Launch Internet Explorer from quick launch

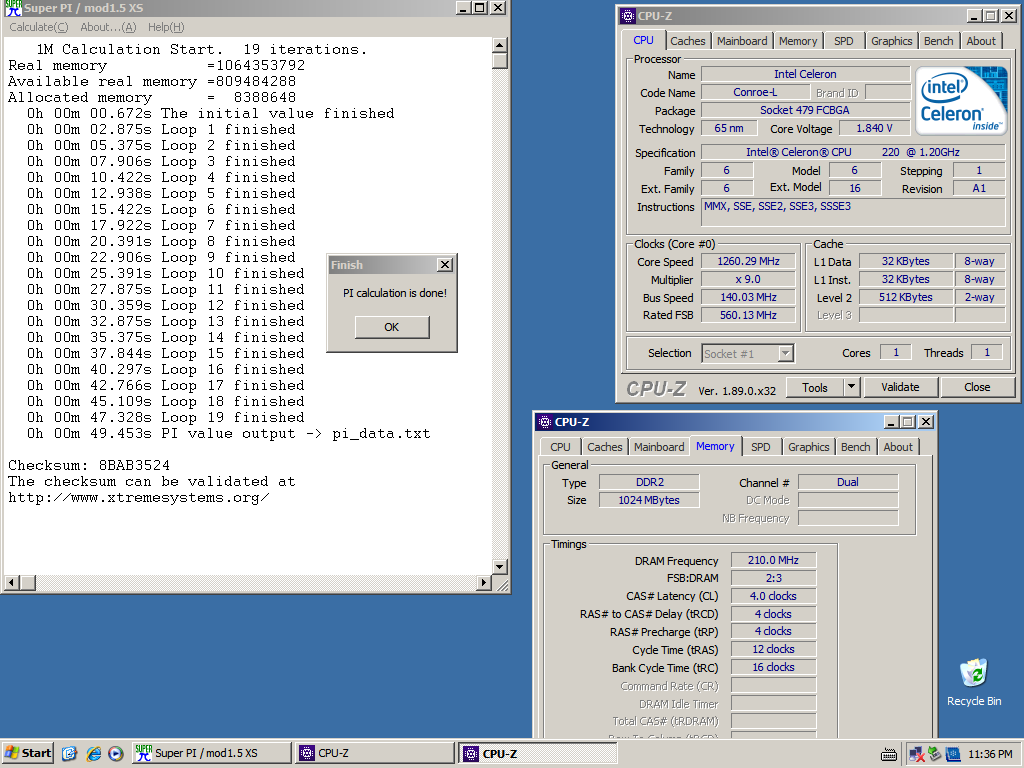pyautogui.click(x=93, y=754)
